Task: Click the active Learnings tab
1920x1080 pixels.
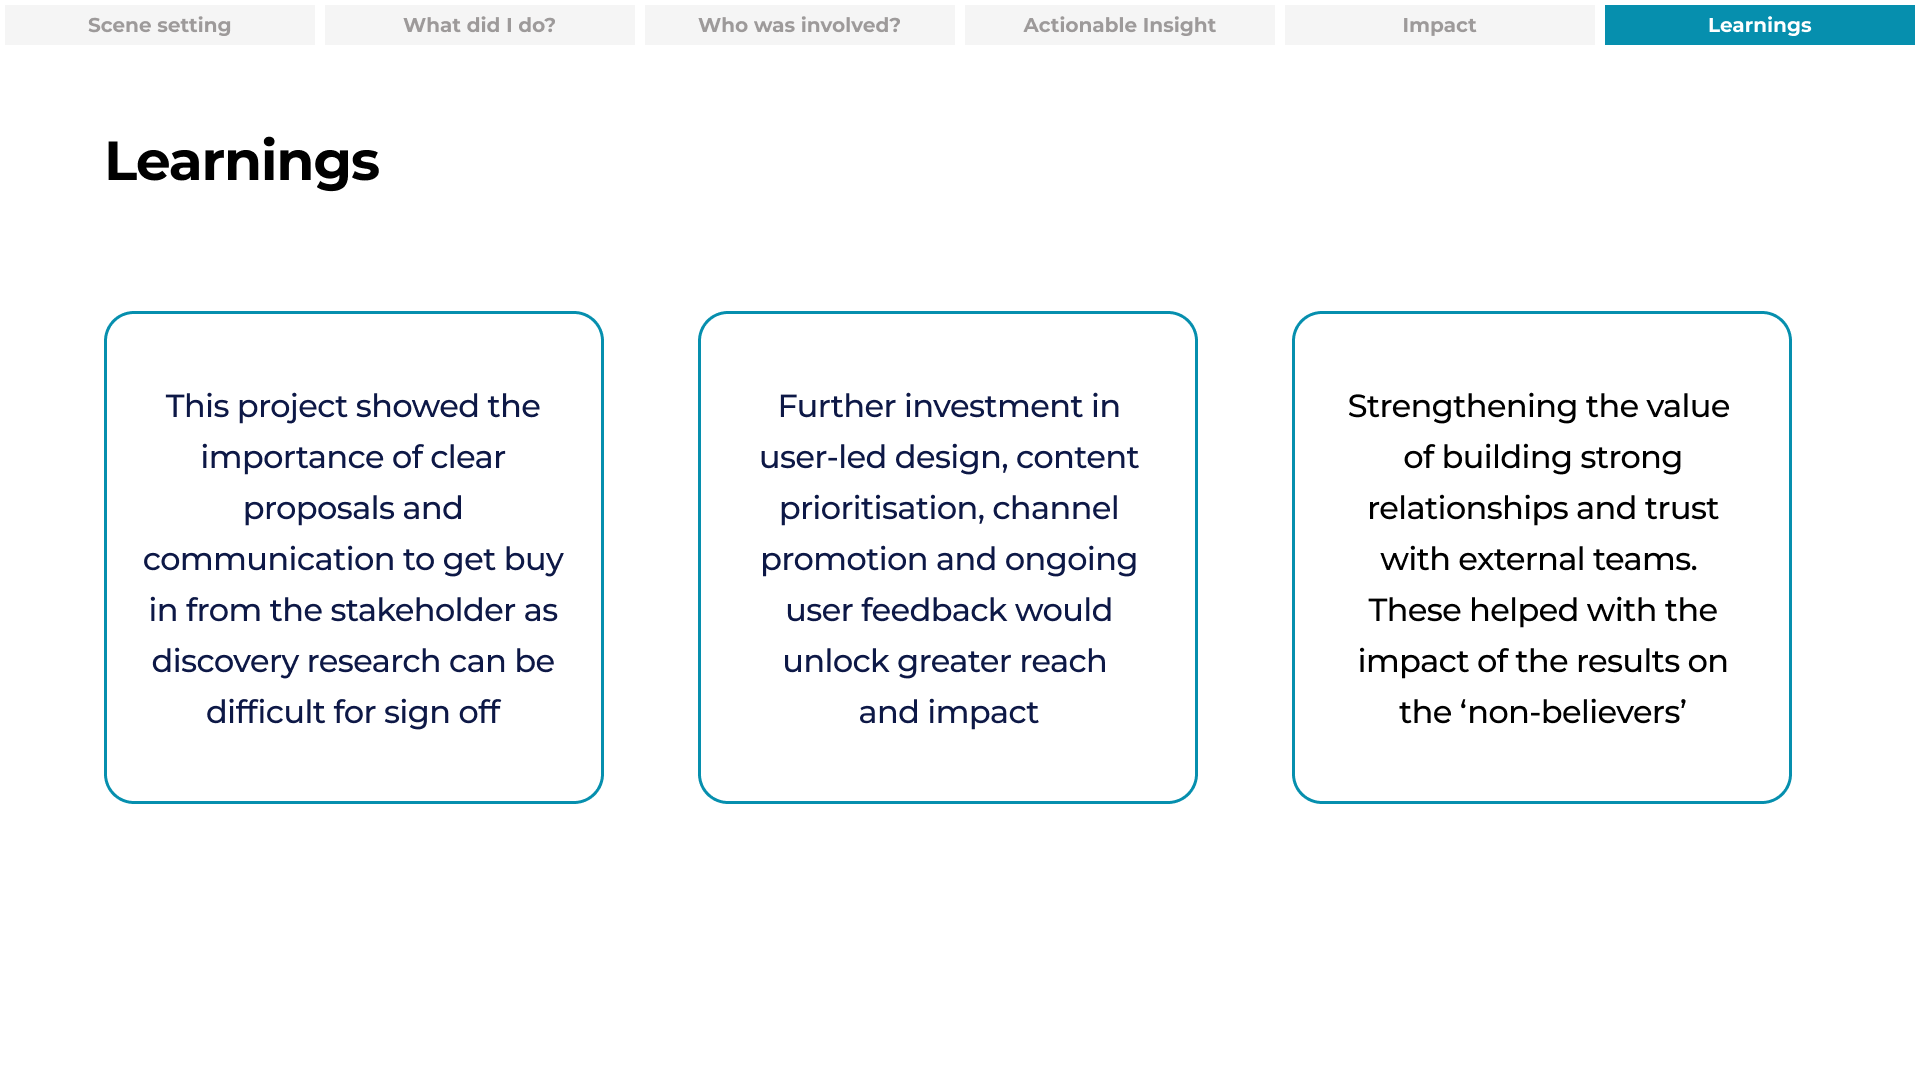Action: click(1760, 25)
